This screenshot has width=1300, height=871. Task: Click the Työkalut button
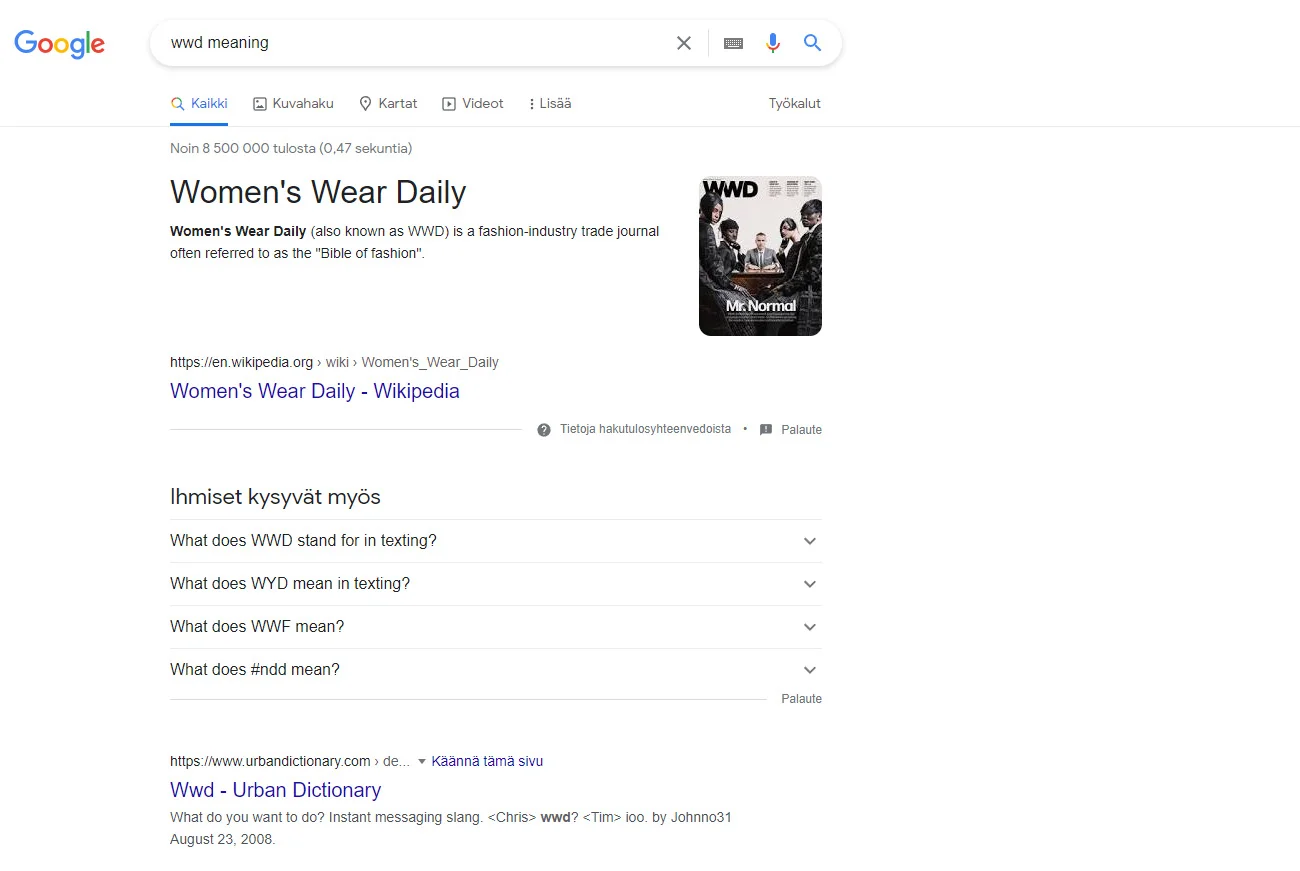[x=794, y=104]
